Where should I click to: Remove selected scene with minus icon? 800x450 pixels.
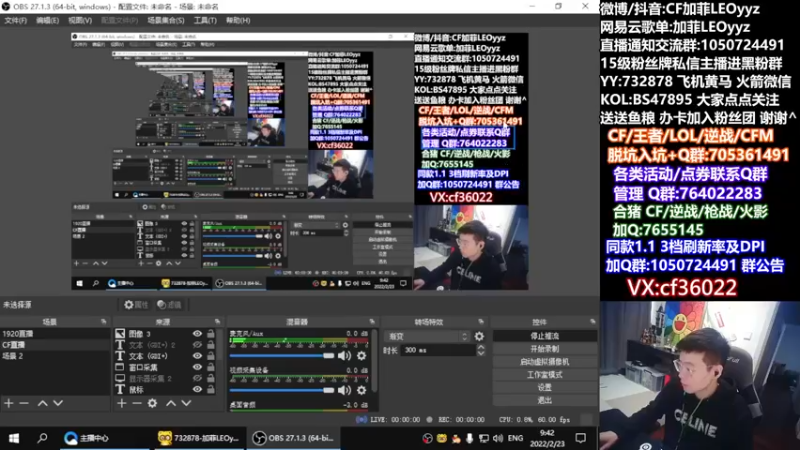[x=24, y=403]
